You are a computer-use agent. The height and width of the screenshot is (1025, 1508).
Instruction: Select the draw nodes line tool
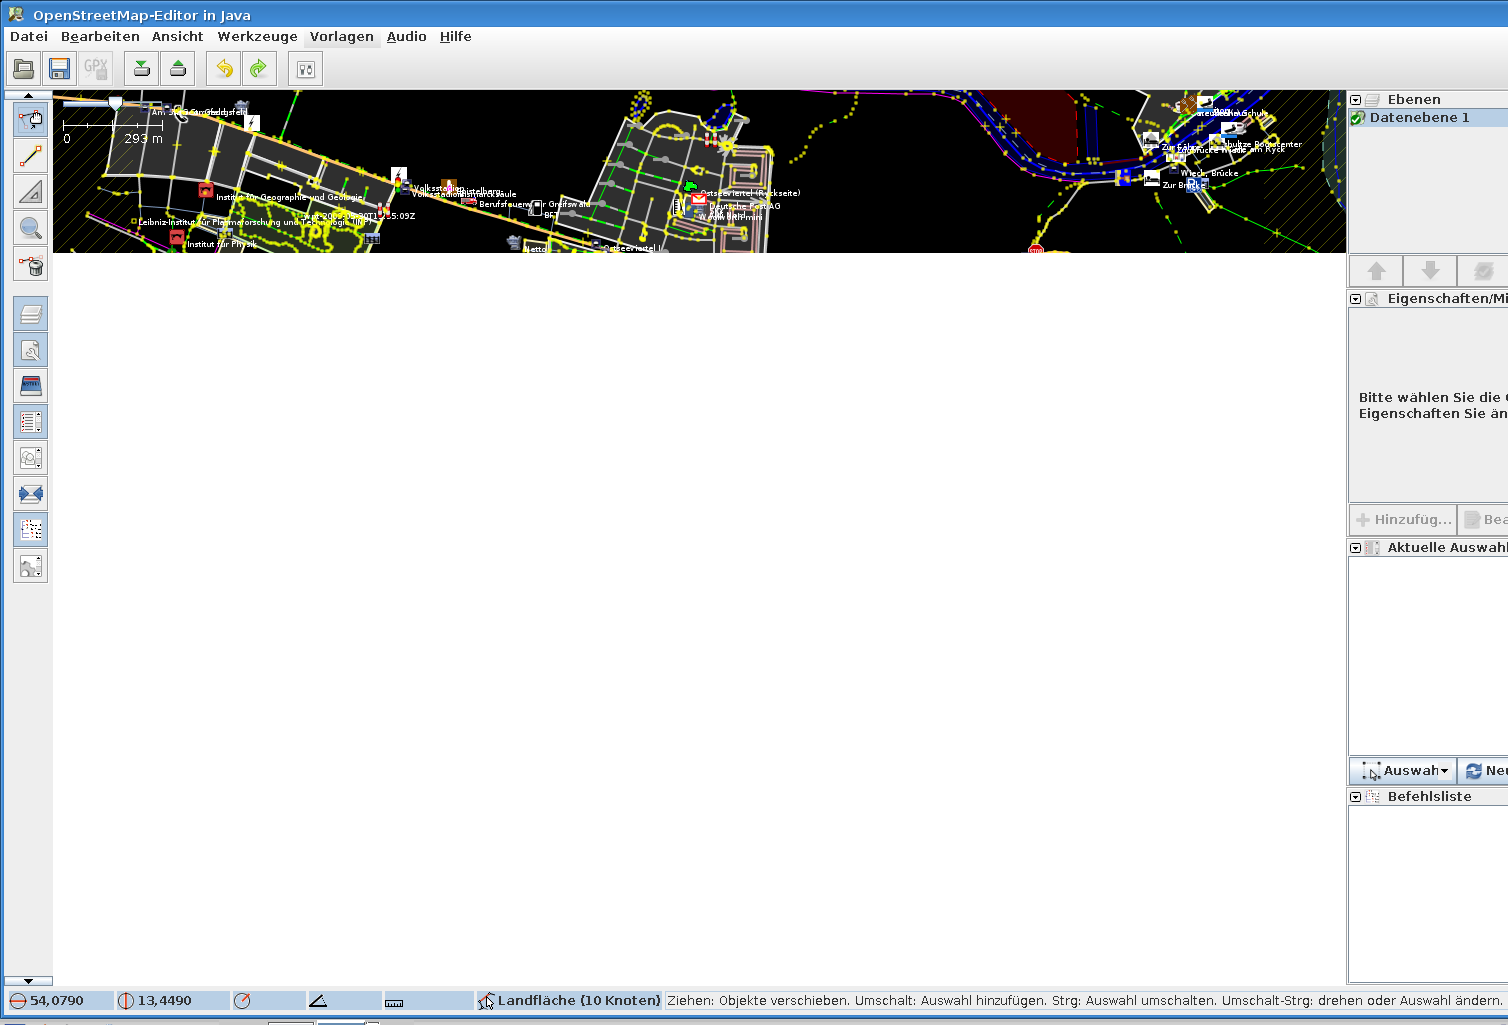click(31, 156)
